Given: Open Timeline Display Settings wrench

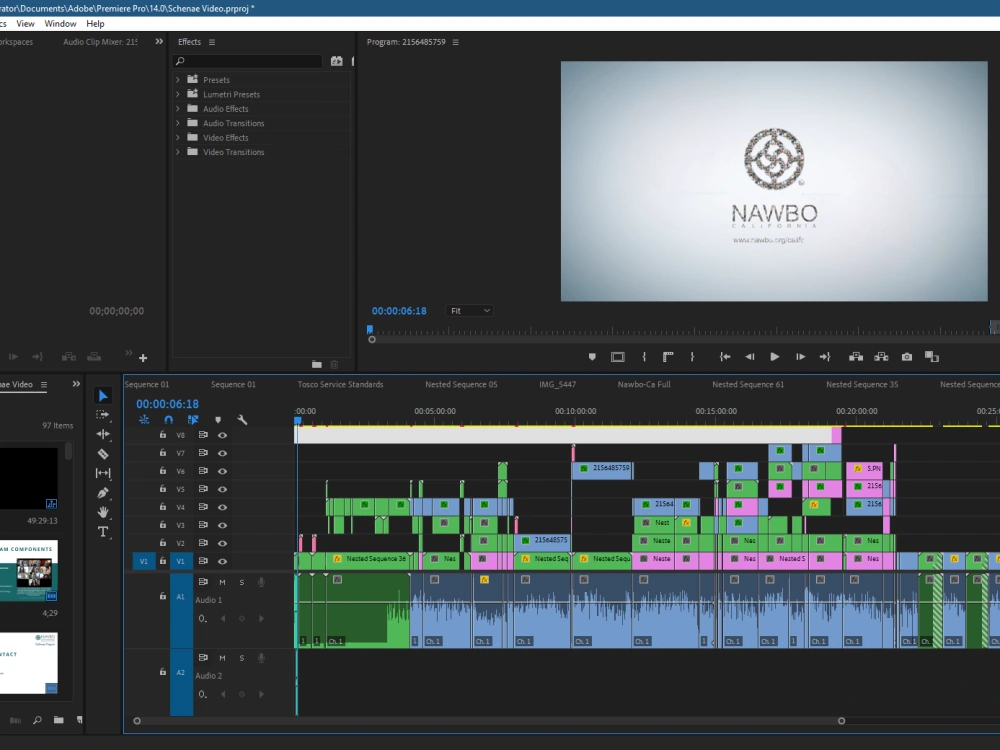Looking at the screenshot, I should pos(242,420).
